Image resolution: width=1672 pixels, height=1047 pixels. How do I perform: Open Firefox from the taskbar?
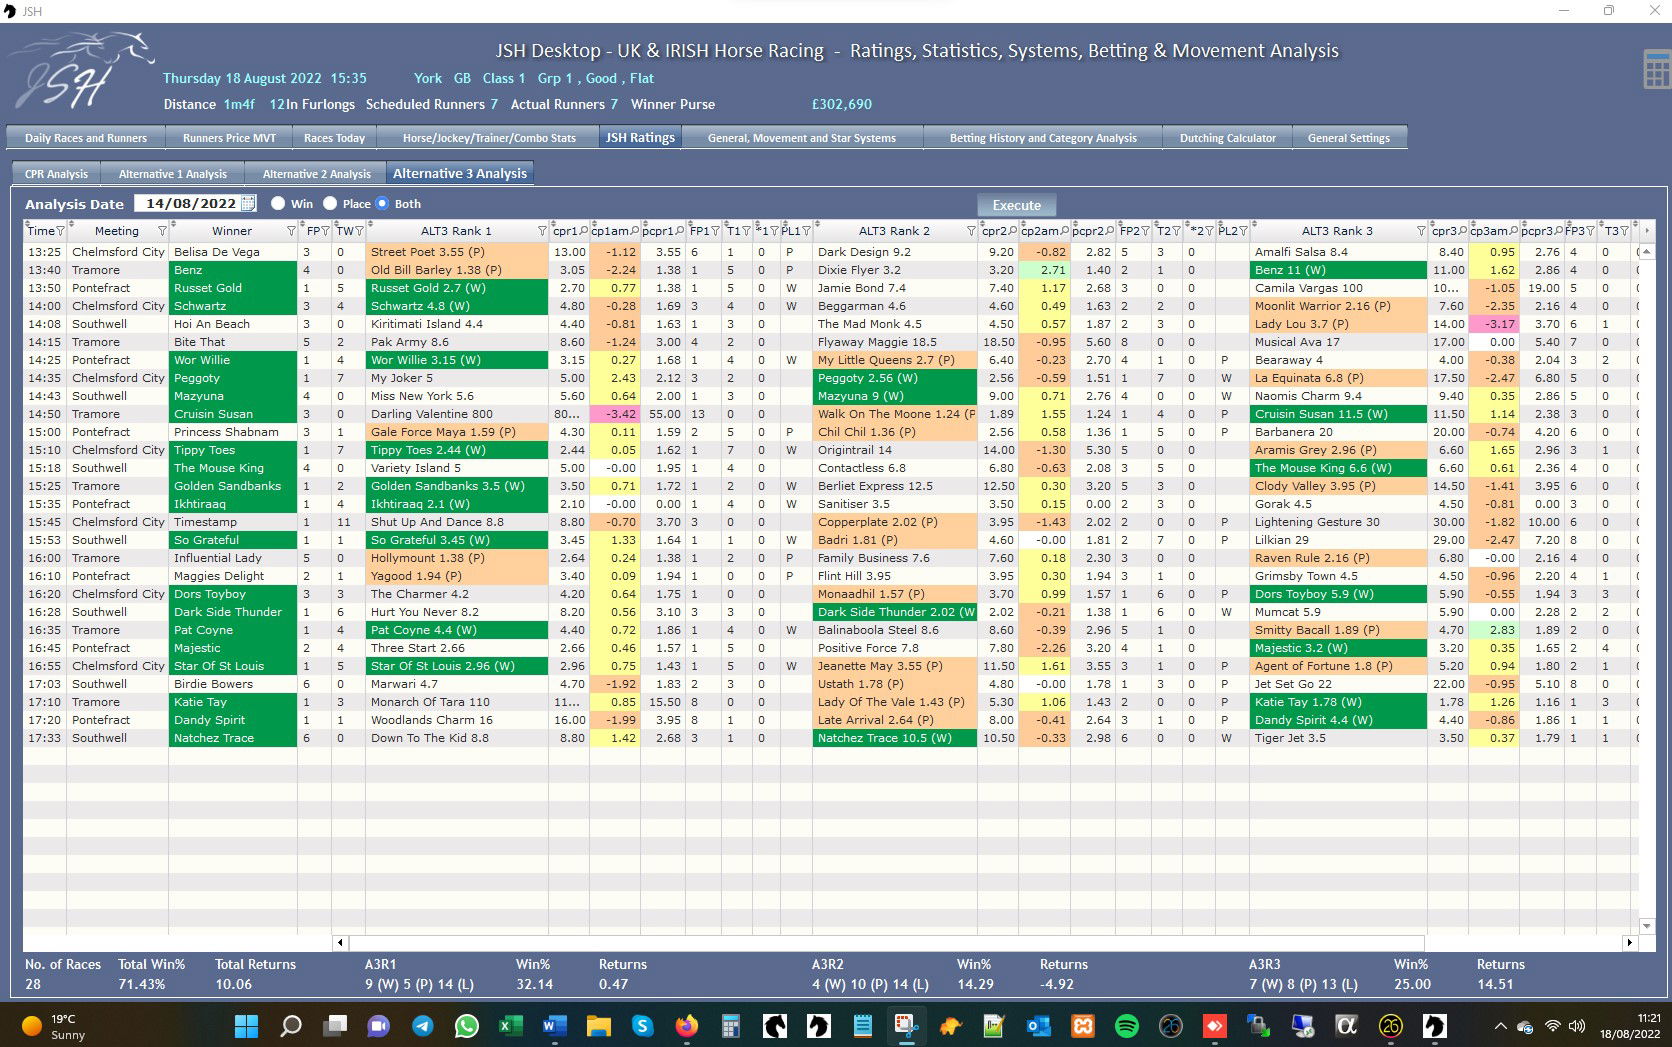pos(686,1026)
